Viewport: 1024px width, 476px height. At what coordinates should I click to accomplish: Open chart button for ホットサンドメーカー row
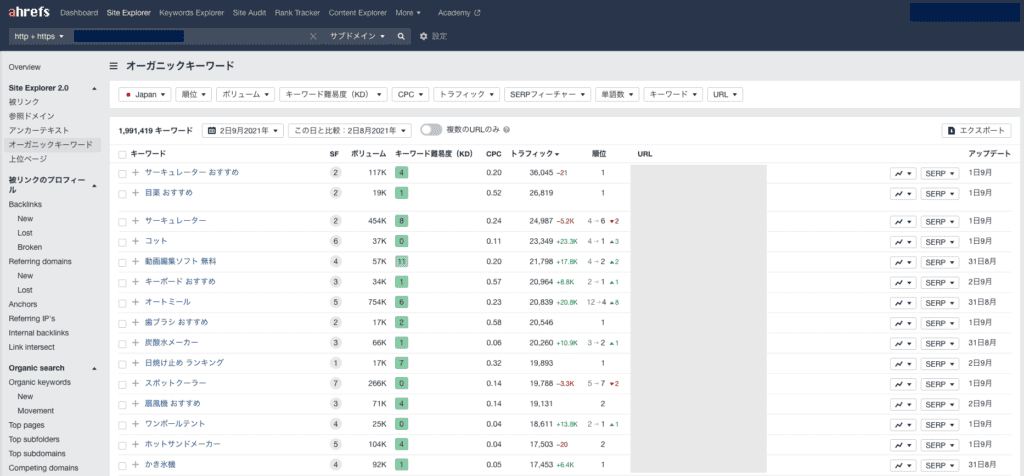pyautogui.click(x=903, y=445)
